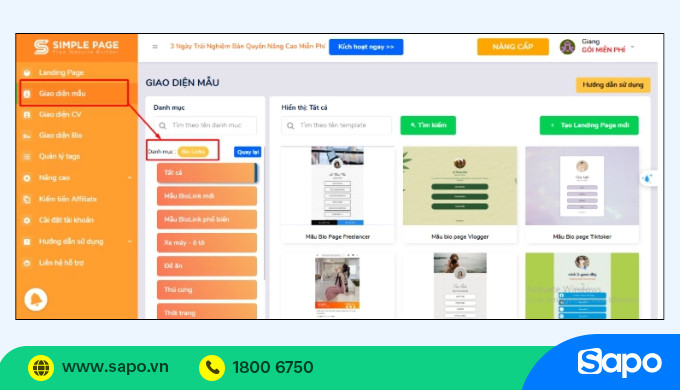The width and height of the screenshot is (680, 390).
Task: Expand Hướng dẫn sử dụng submenu arrow
Action: pyautogui.click(x=130, y=241)
